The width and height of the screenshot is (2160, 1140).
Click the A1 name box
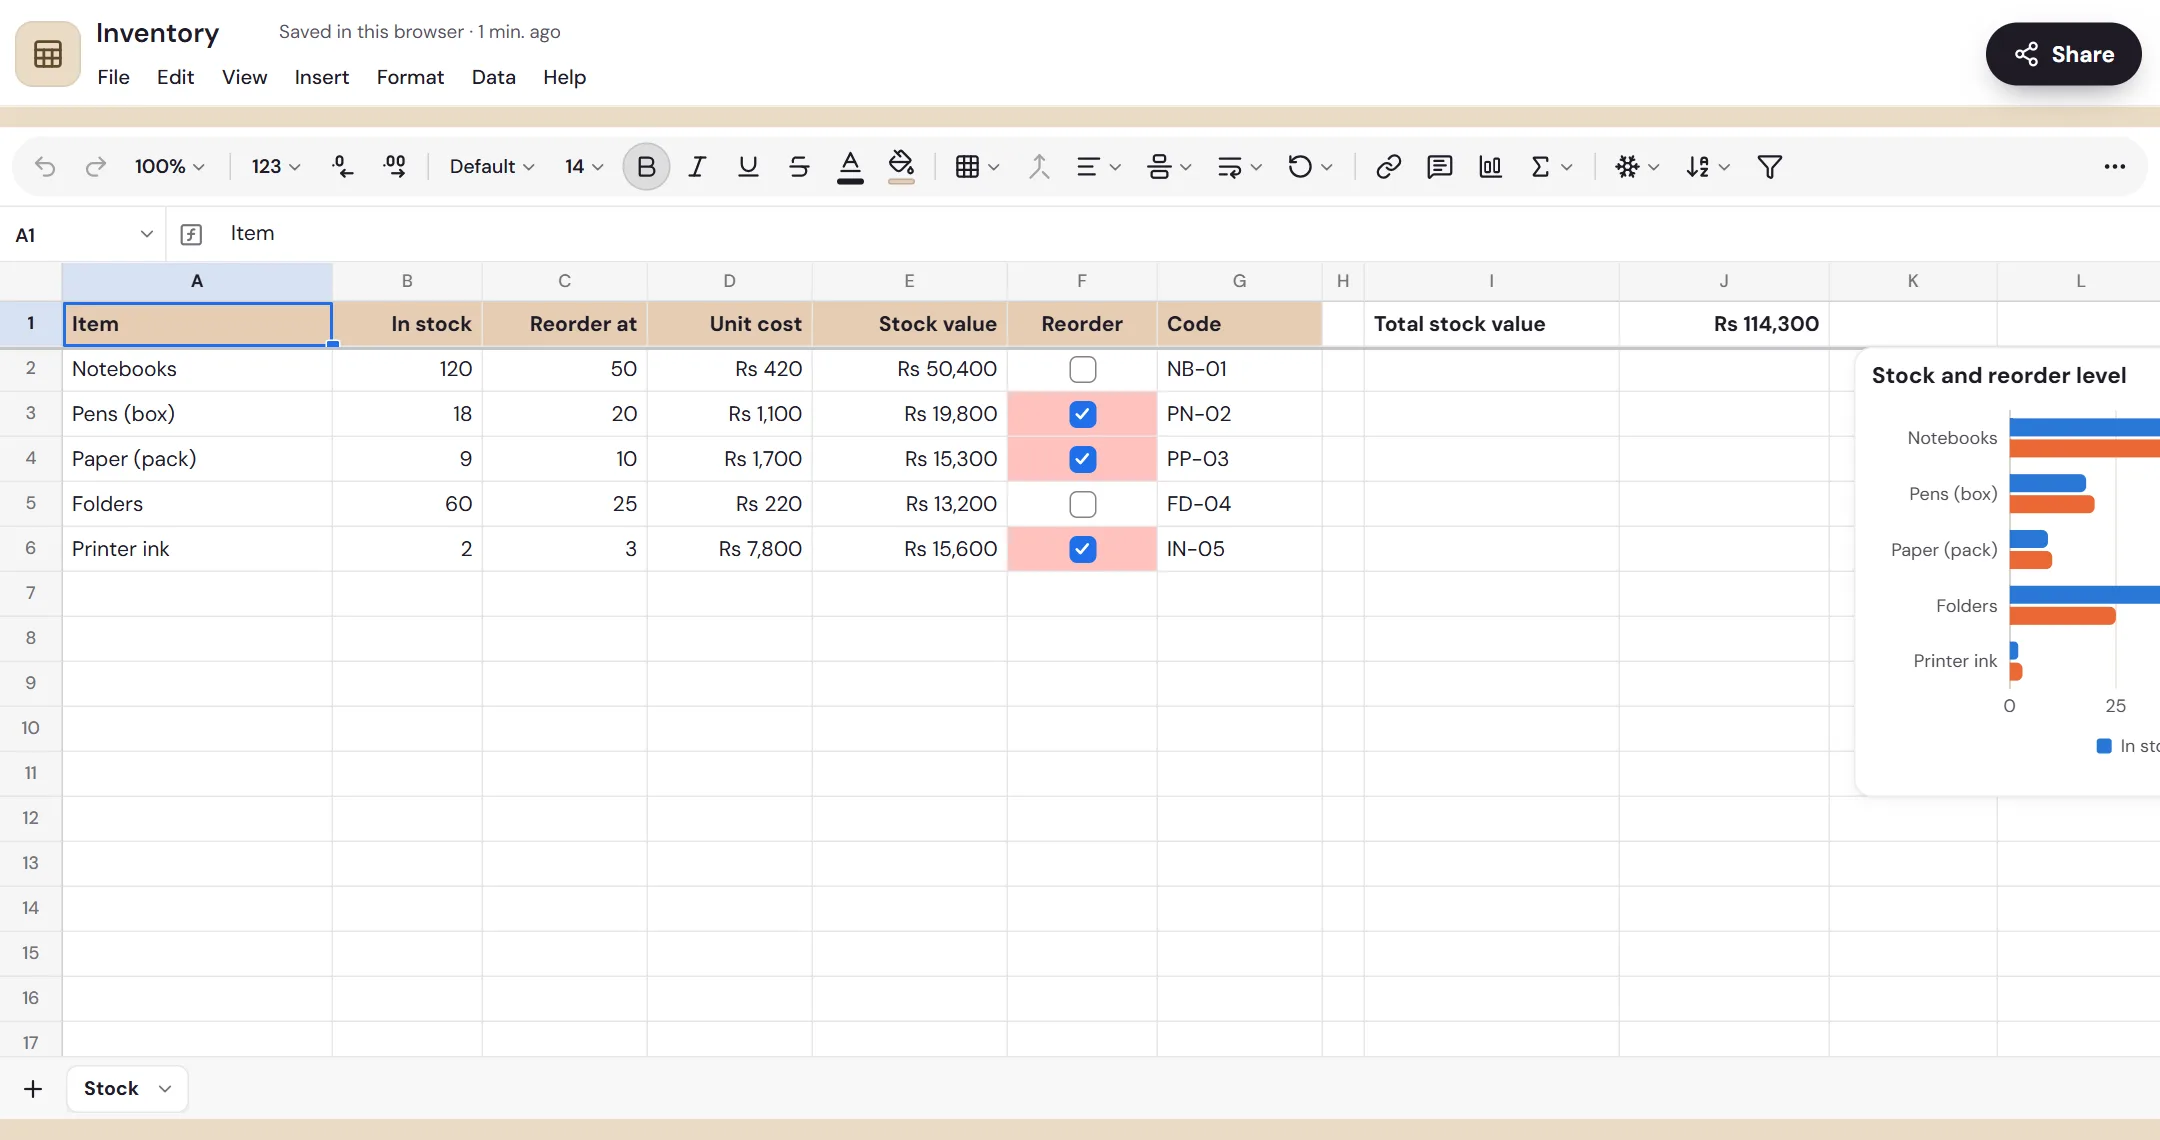click(x=84, y=234)
